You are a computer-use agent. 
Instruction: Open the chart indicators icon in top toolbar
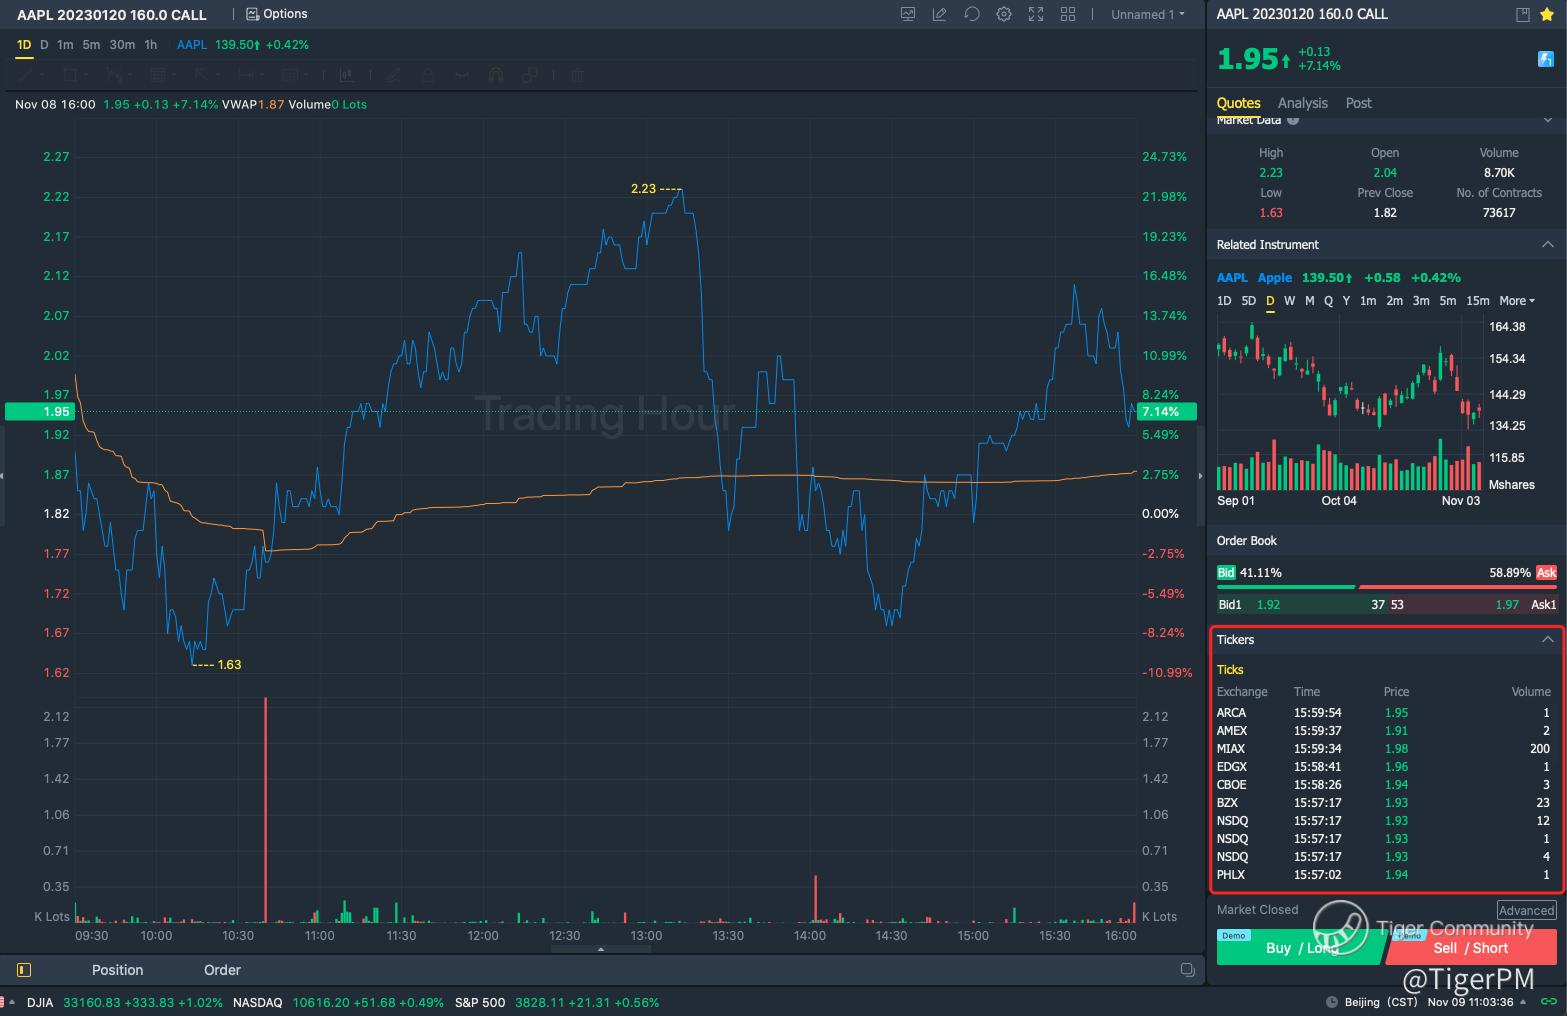(908, 14)
